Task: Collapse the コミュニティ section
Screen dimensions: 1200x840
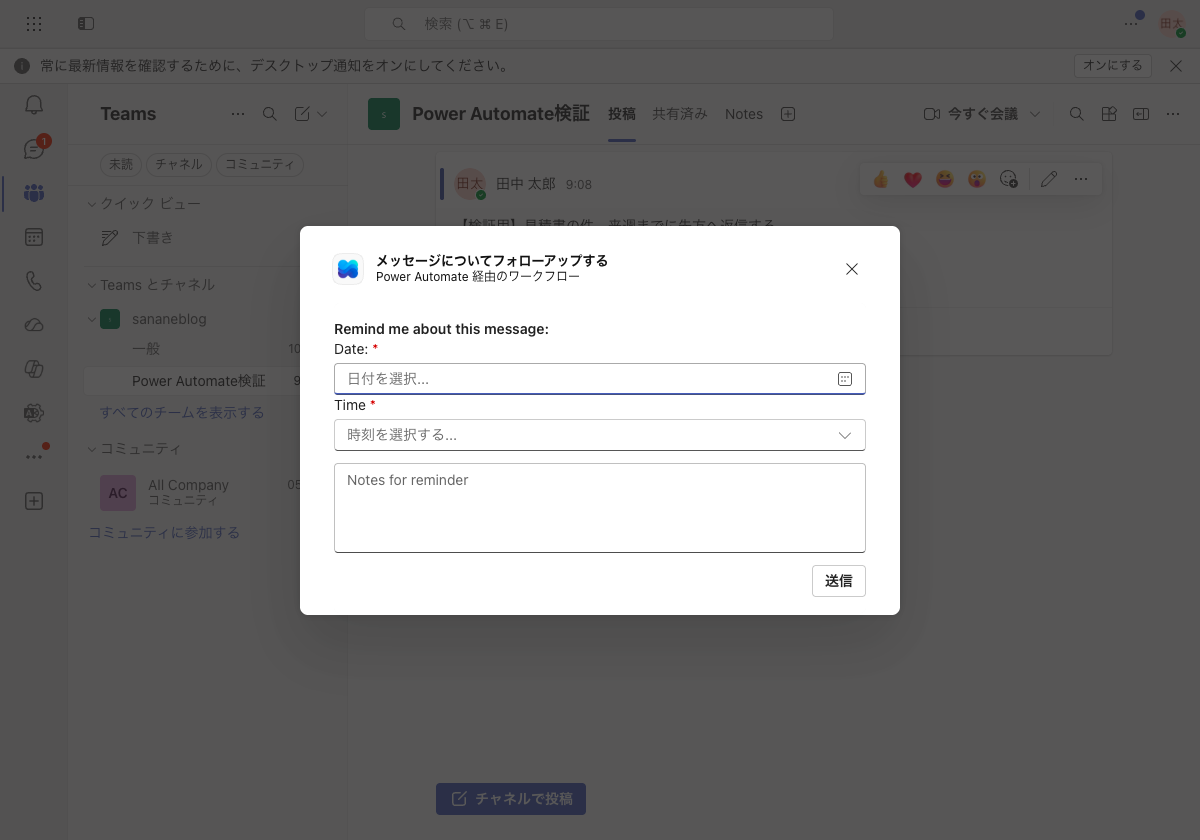Action: click(x=92, y=449)
